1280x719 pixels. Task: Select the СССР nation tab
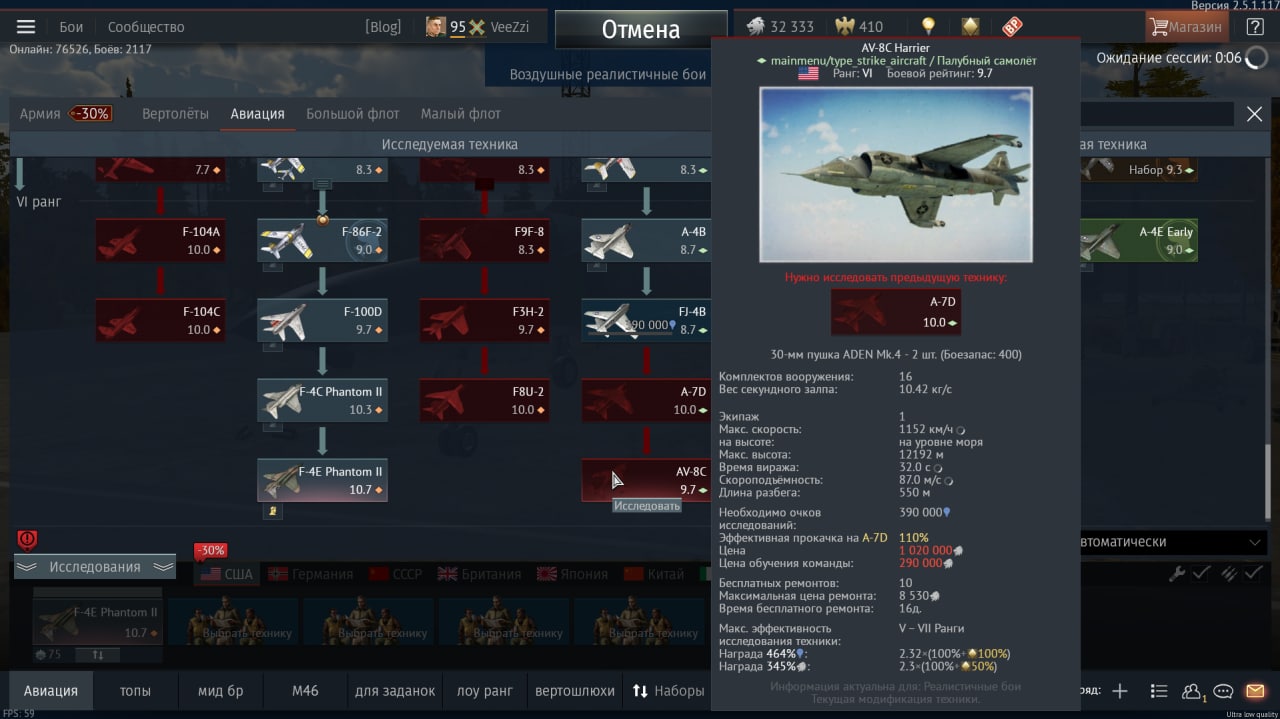[396, 574]
